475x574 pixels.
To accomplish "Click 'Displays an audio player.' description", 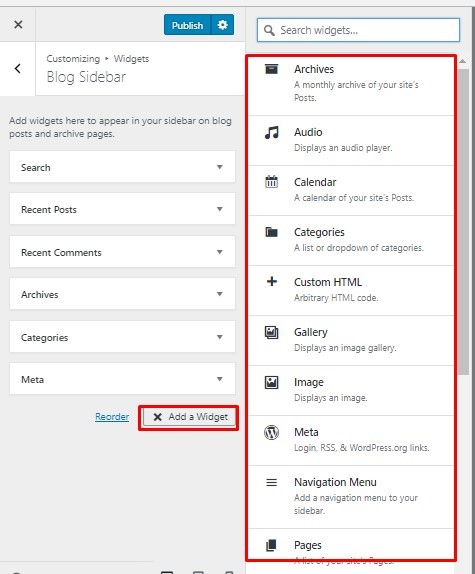I will 343,148.
